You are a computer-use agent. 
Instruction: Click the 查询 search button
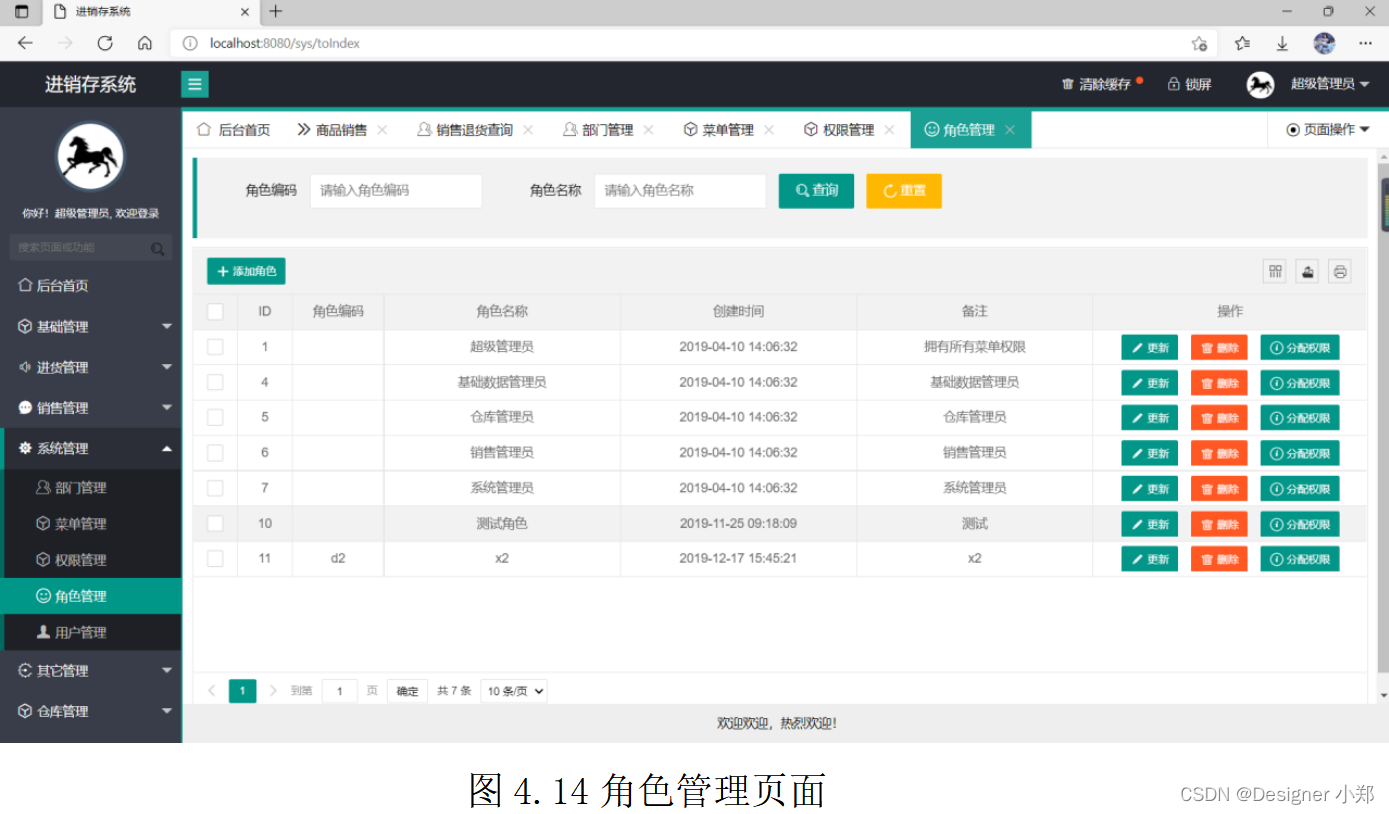coord(816,190)
